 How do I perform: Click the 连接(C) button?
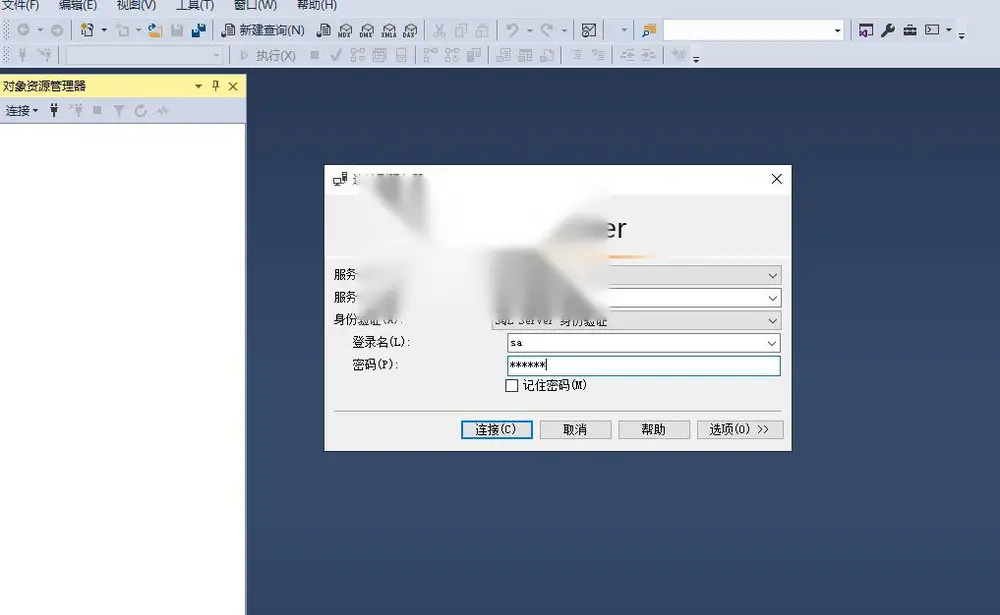pos(497,429)
